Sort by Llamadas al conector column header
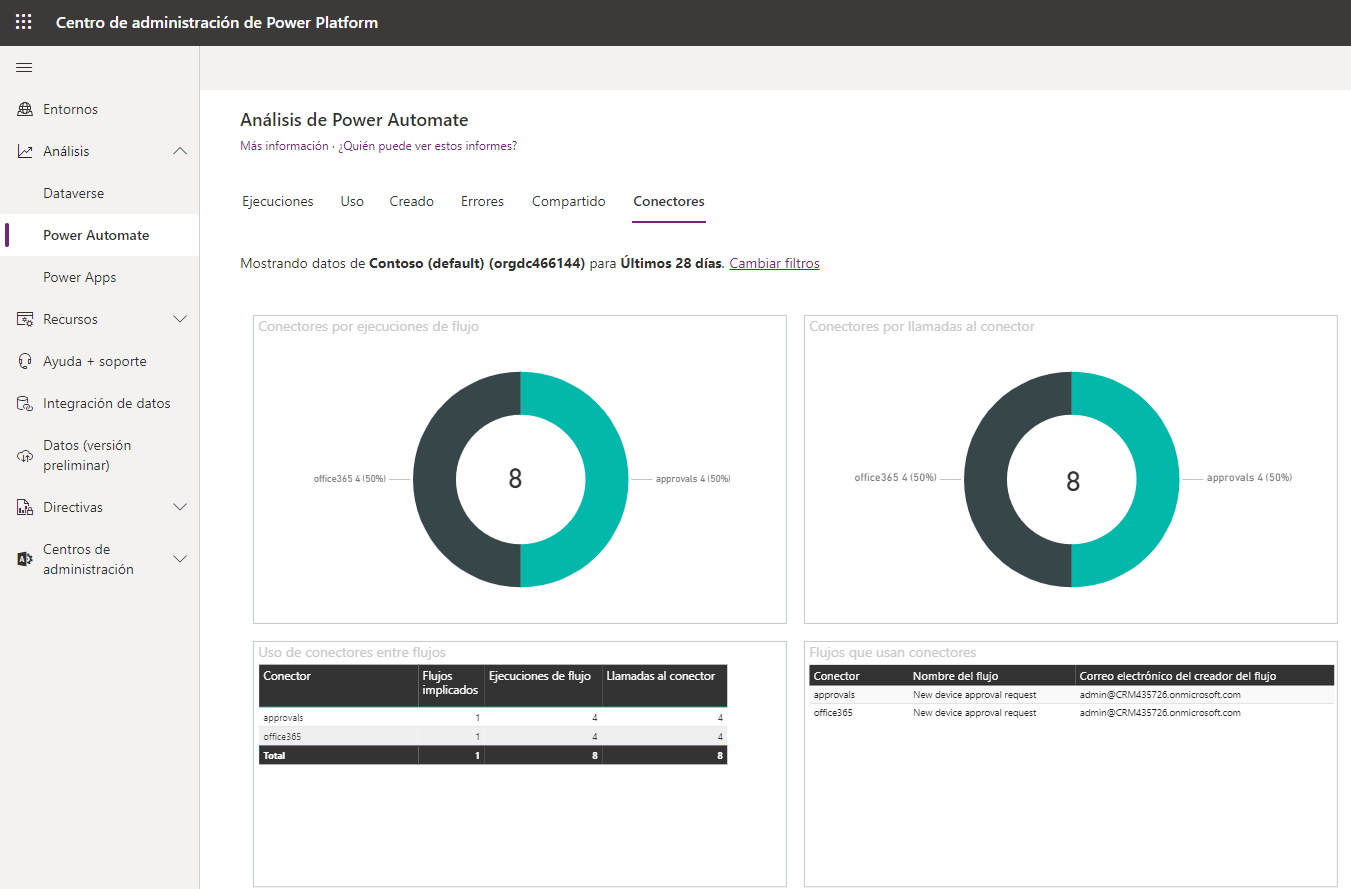The image size is (1351, 889). [x=665, y=686]
